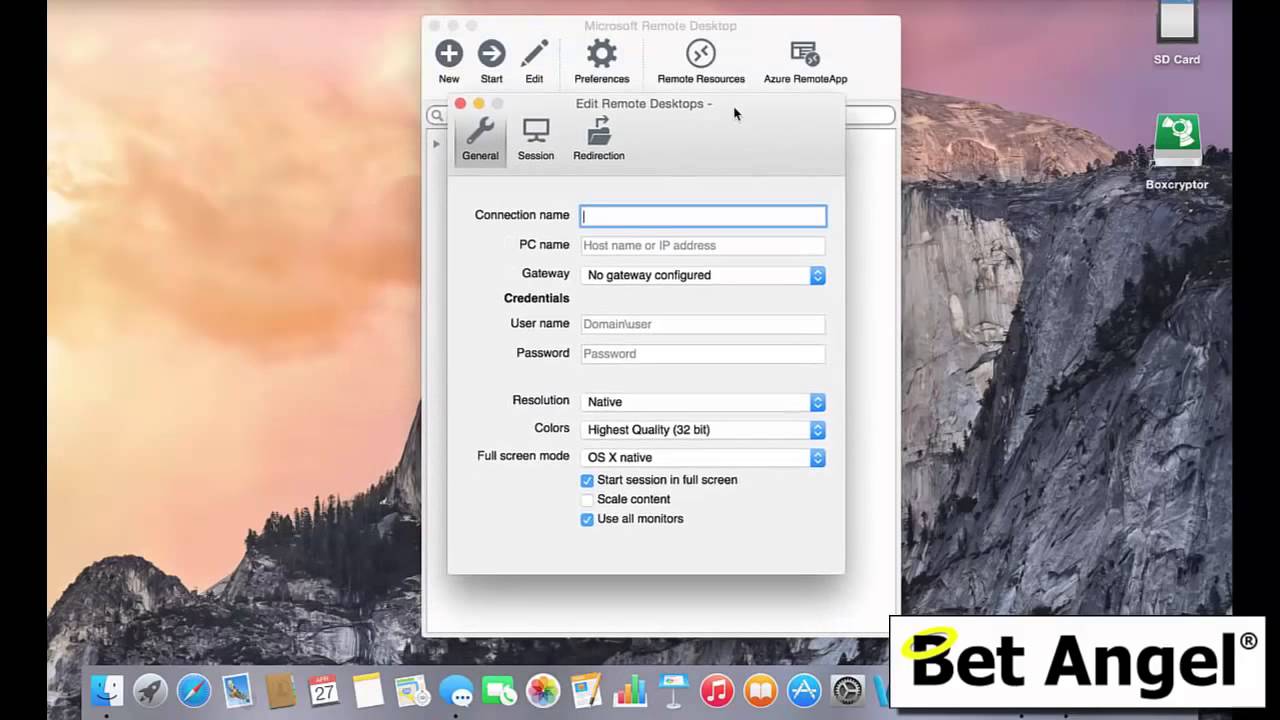Click the New connection toolbar icon

point(449,54)
